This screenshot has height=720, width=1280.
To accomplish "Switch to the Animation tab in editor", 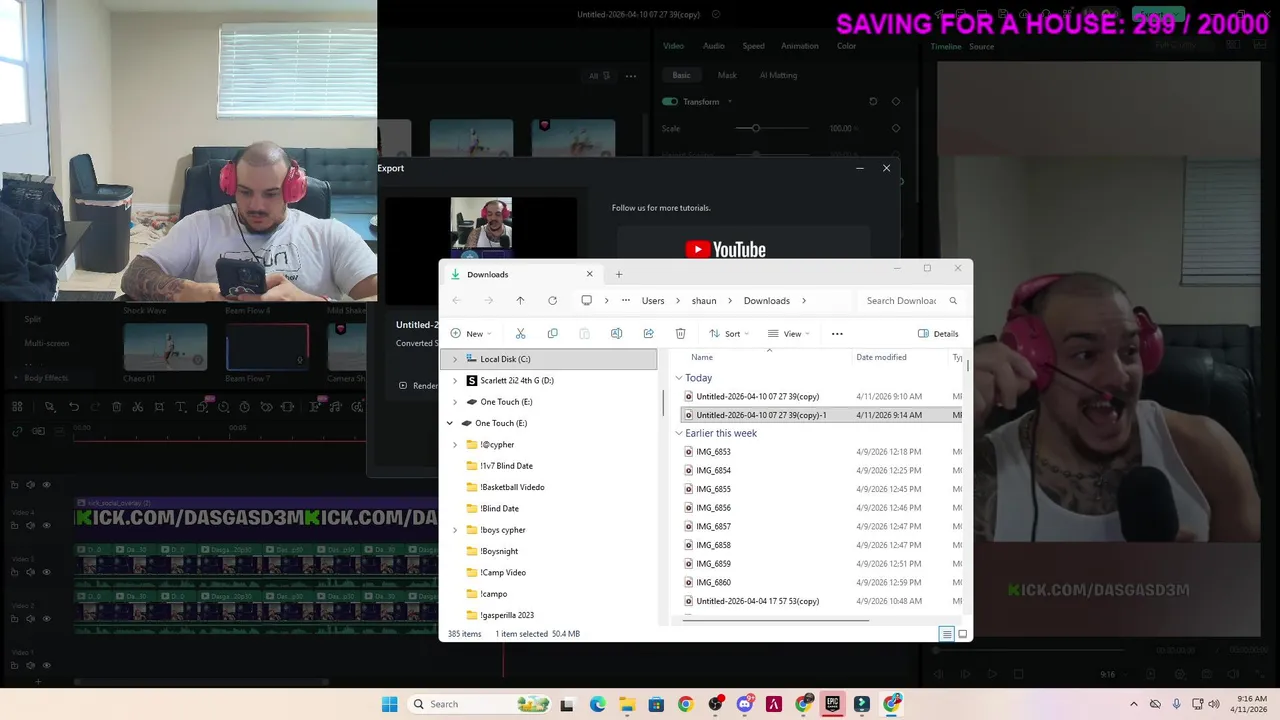I will tap(799, 46).
